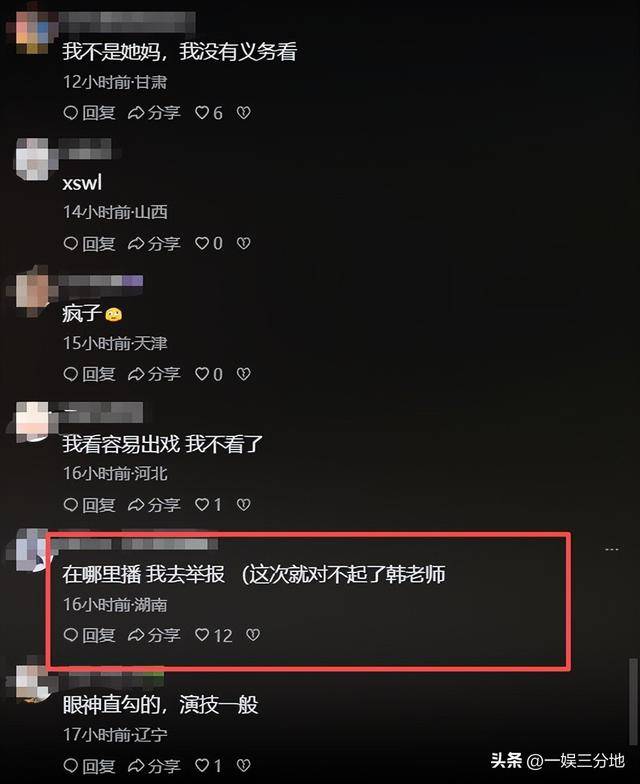
Task: Like the Hebei comment about 出戏
Action: coord(208,504)
